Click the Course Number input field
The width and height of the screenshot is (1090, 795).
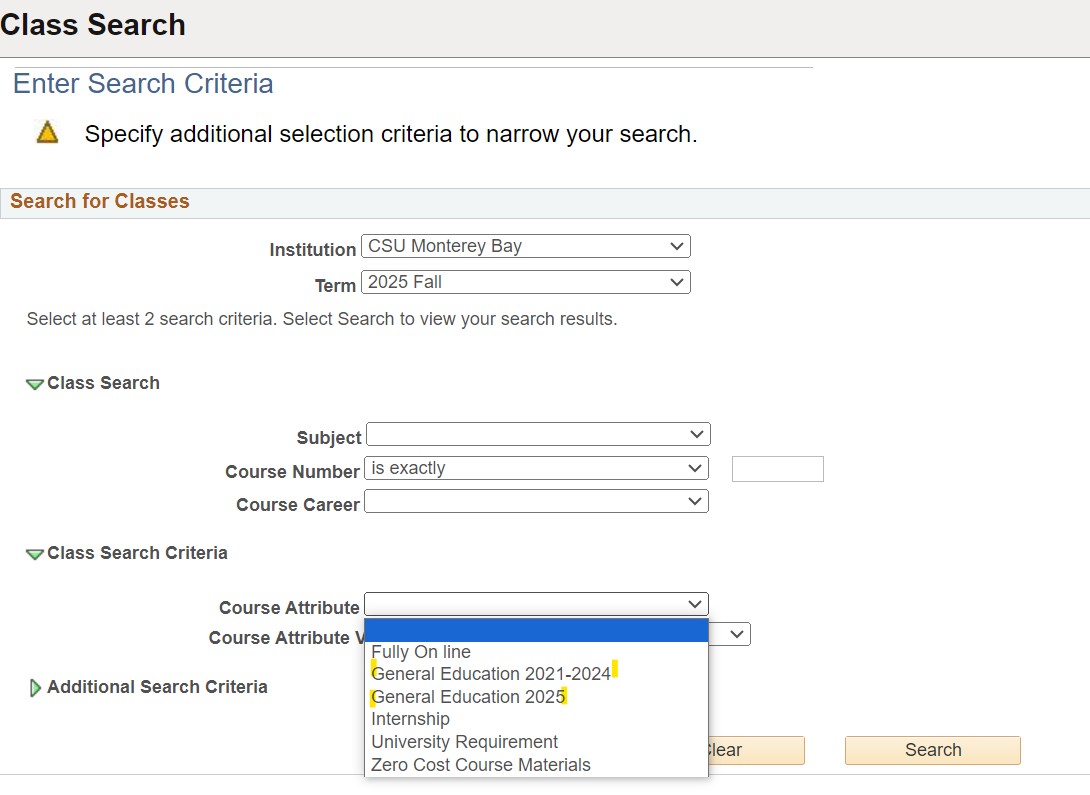pyautogui.click(x=777, y=468)
